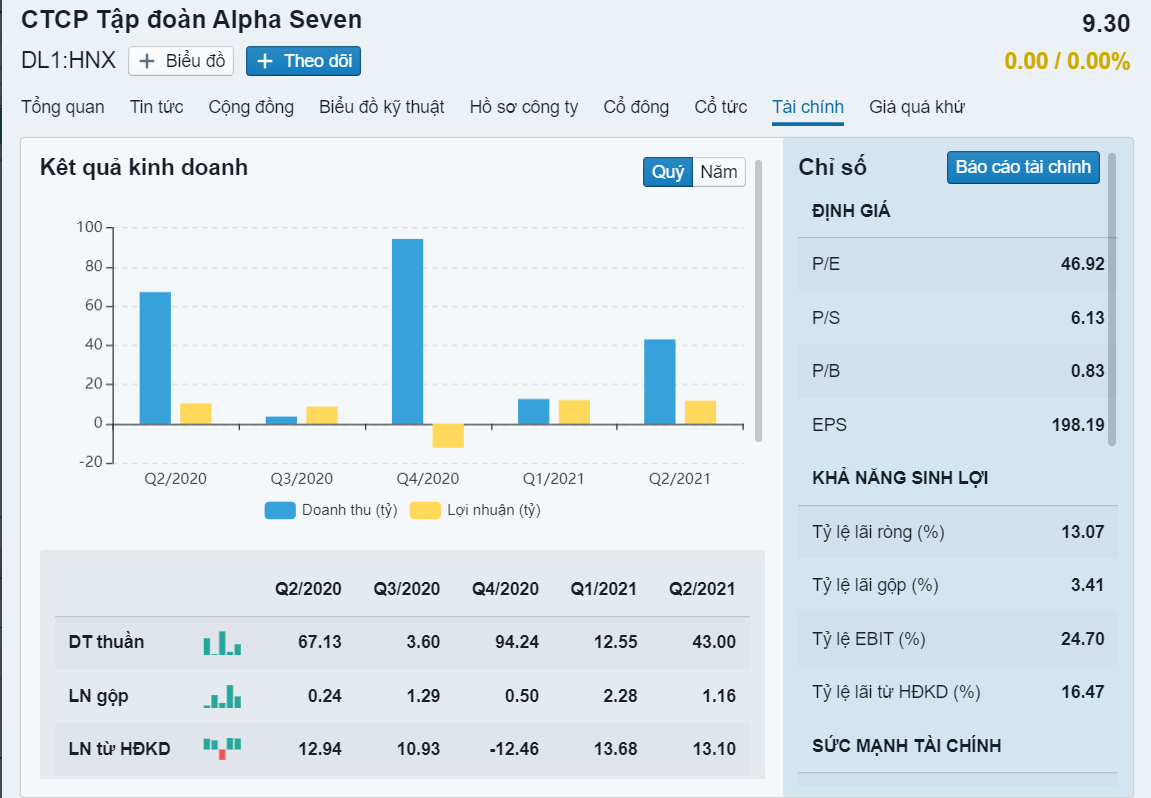Click the Kết quả kinh doanh scrollbar

[758, 300]
